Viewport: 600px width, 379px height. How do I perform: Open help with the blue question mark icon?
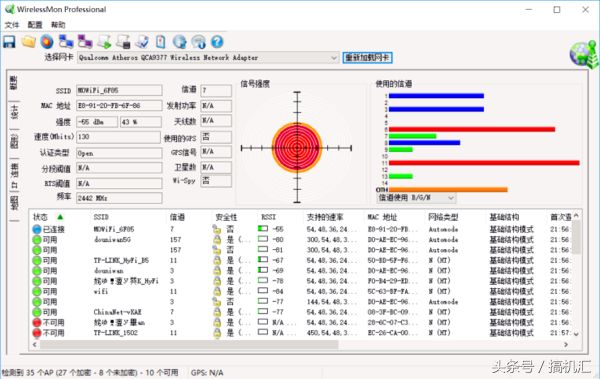[217, 41]
